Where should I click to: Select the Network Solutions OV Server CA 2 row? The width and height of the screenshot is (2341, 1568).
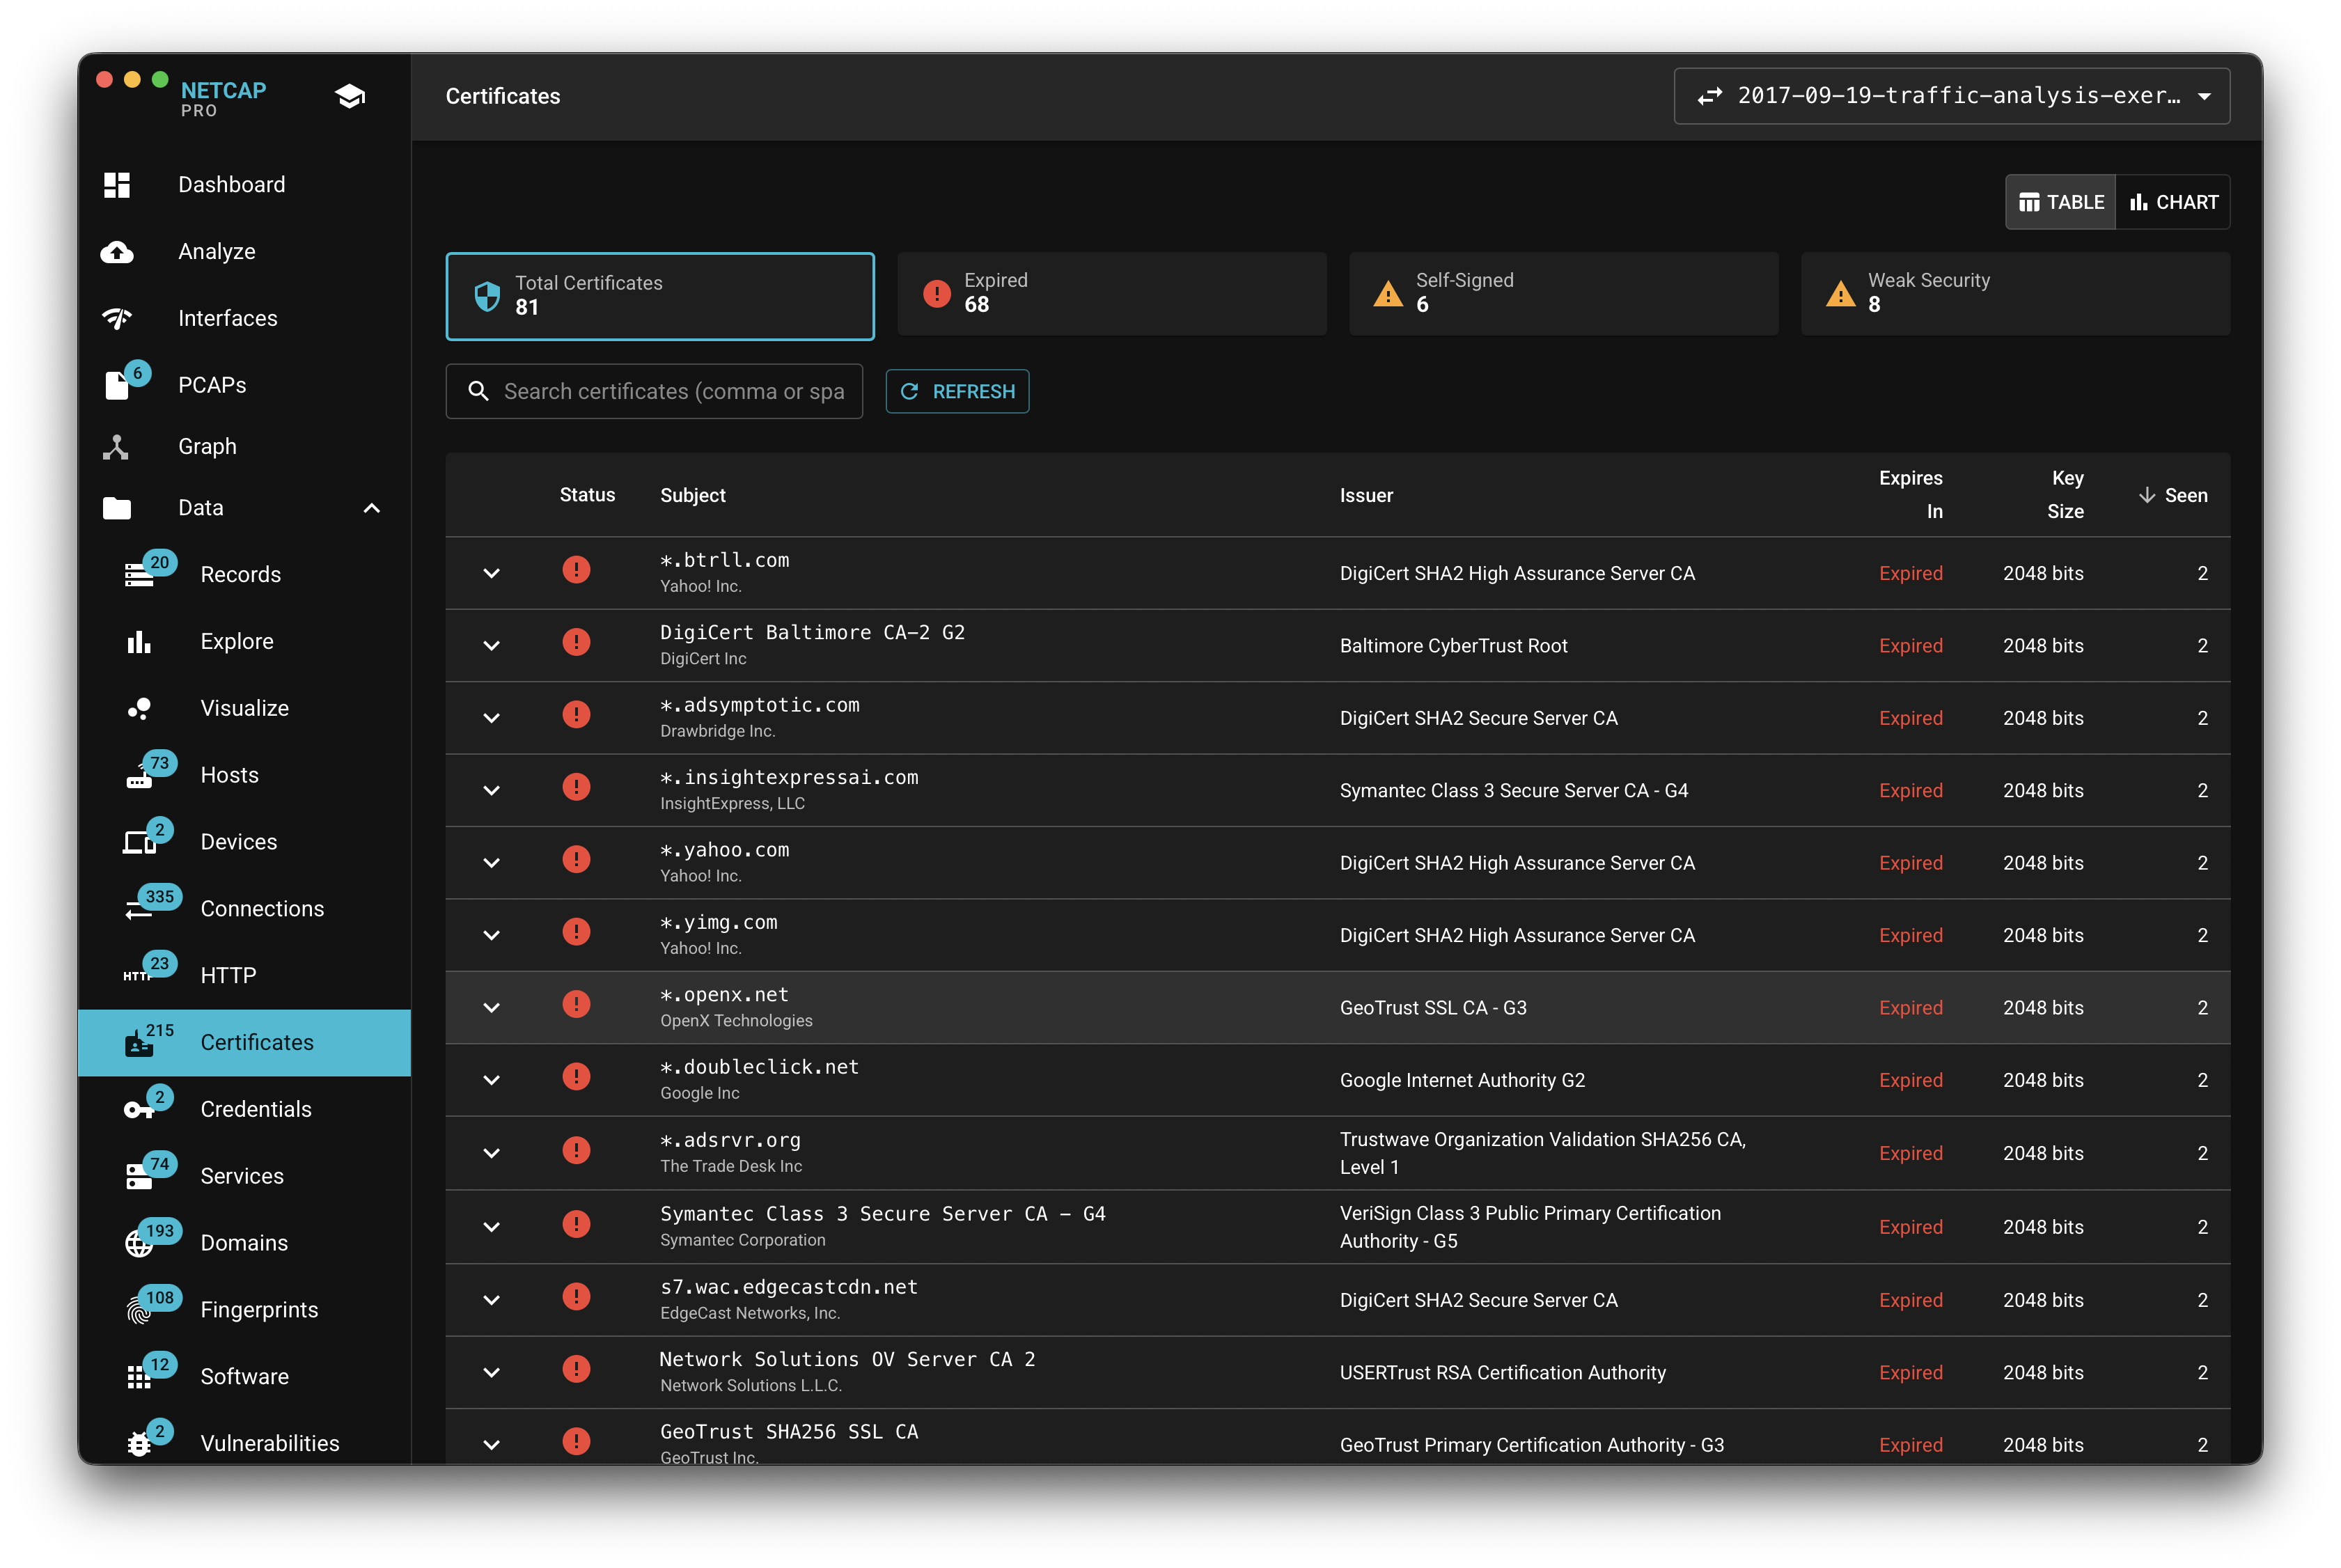(x=1338, y=1373)
